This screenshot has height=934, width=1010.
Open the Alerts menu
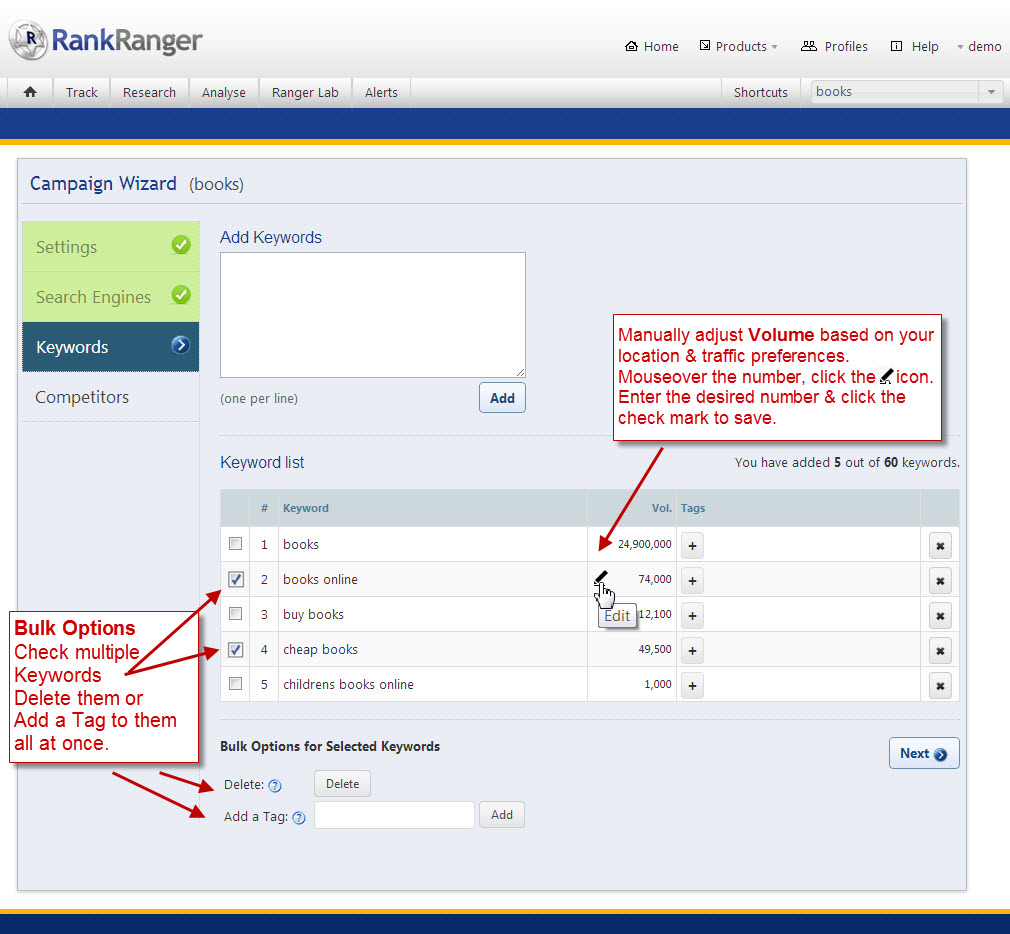(381, 92)
